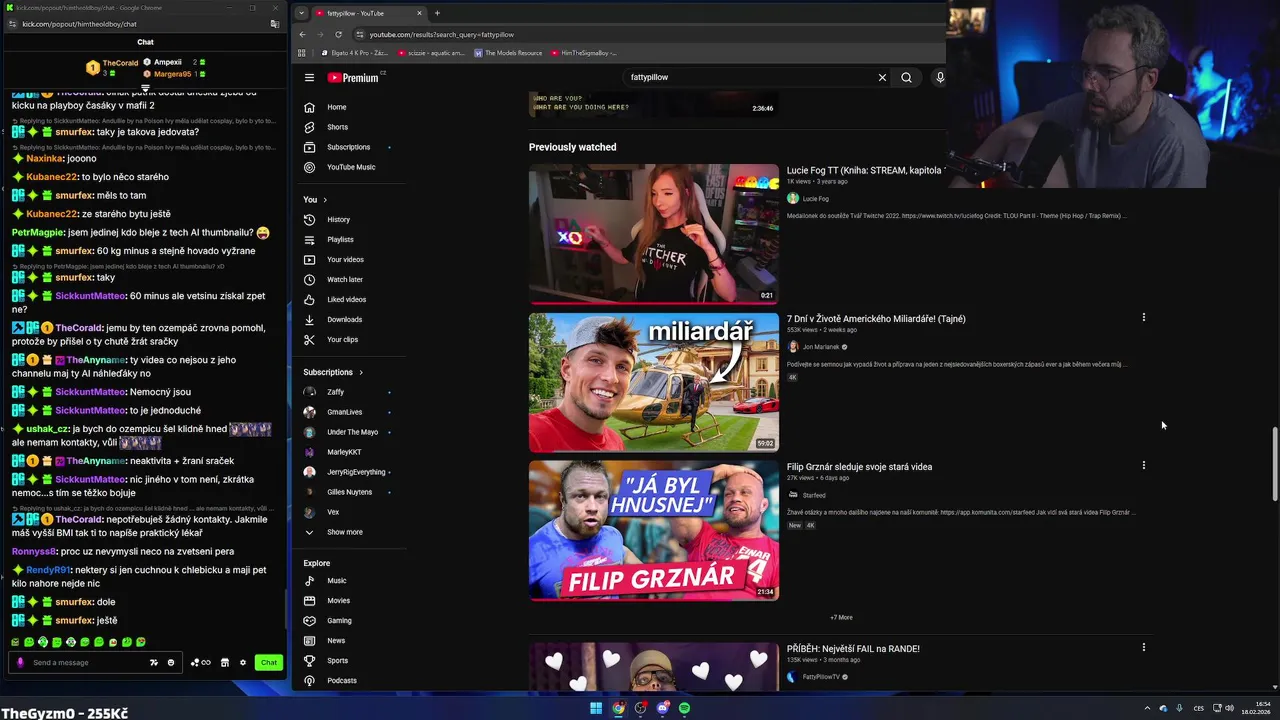This screenshot has height=720, width=1280.
Task: Clear the fattypillow search text
Action: point(882,77)
